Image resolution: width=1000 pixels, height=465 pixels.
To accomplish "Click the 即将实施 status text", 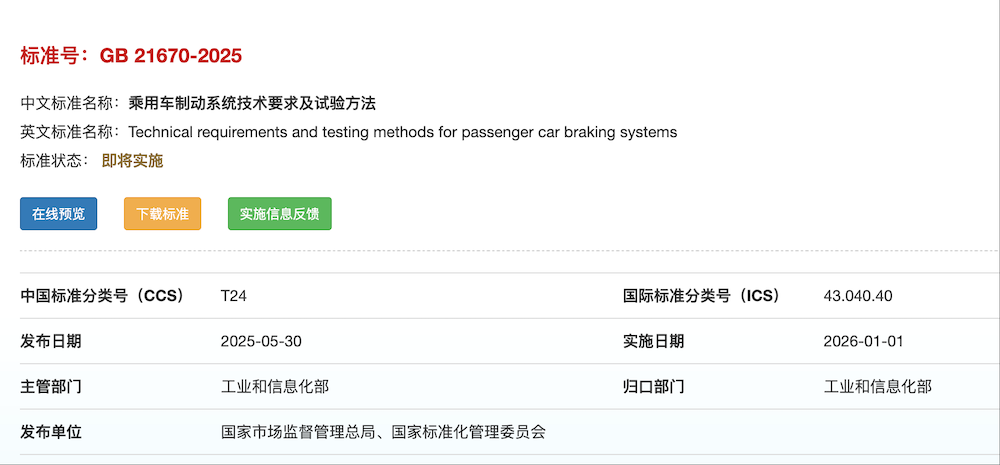I will (132, 160).
